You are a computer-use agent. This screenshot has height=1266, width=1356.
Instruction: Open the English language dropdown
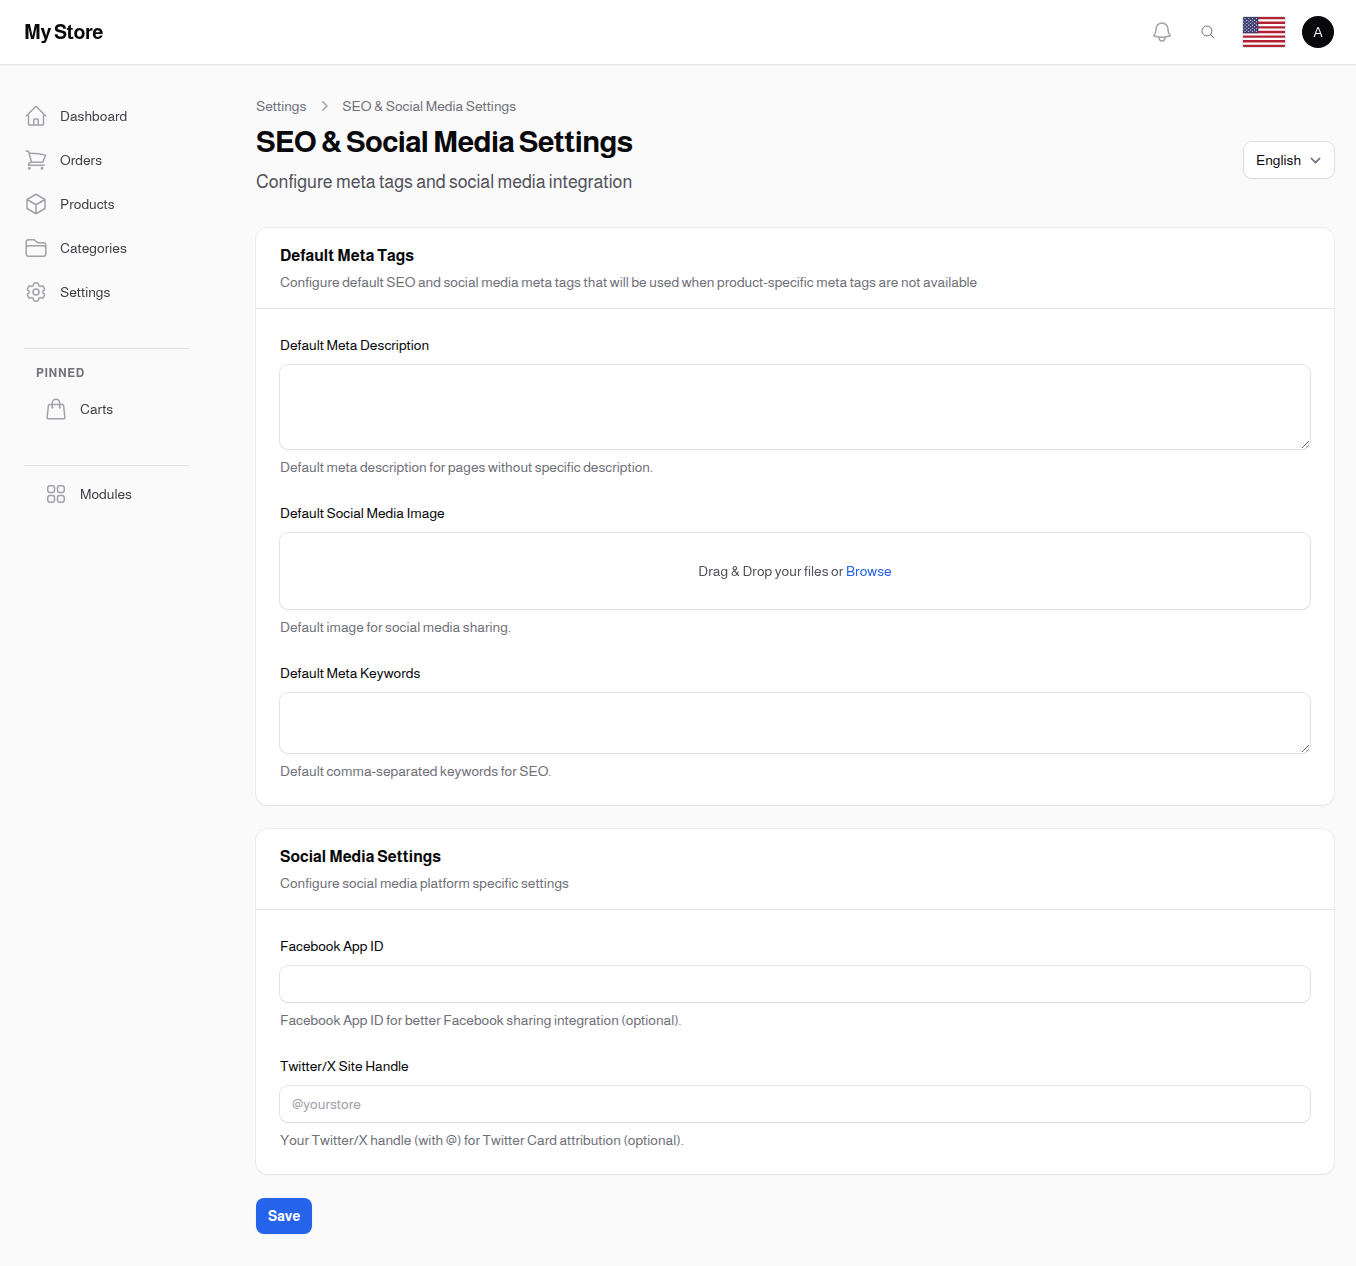(x=1288, y=160)
